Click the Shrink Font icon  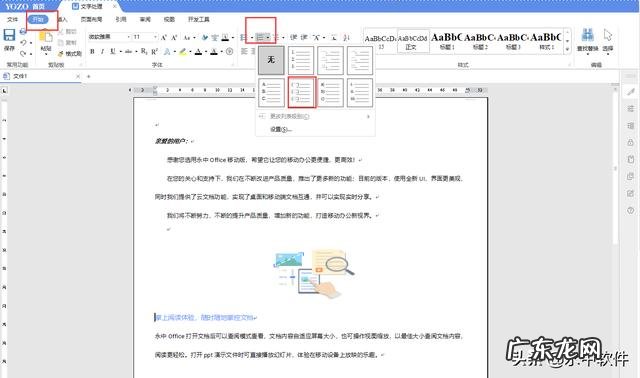pos(174,38)
